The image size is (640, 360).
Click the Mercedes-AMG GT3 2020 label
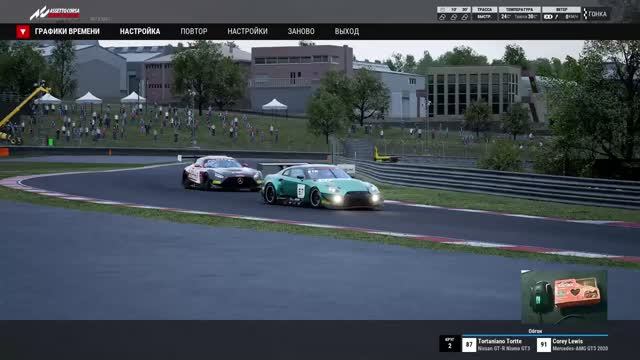coord(580,349)
